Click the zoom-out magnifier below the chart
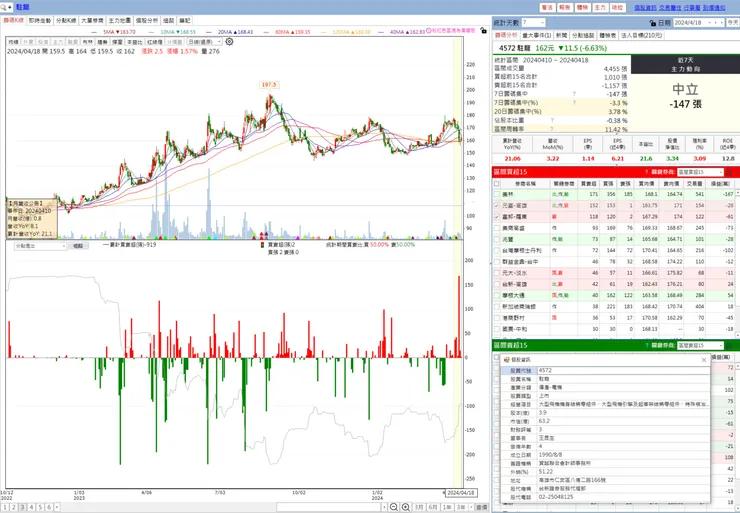740x513 pixels. pyautogui.click(x=394, y=507)
